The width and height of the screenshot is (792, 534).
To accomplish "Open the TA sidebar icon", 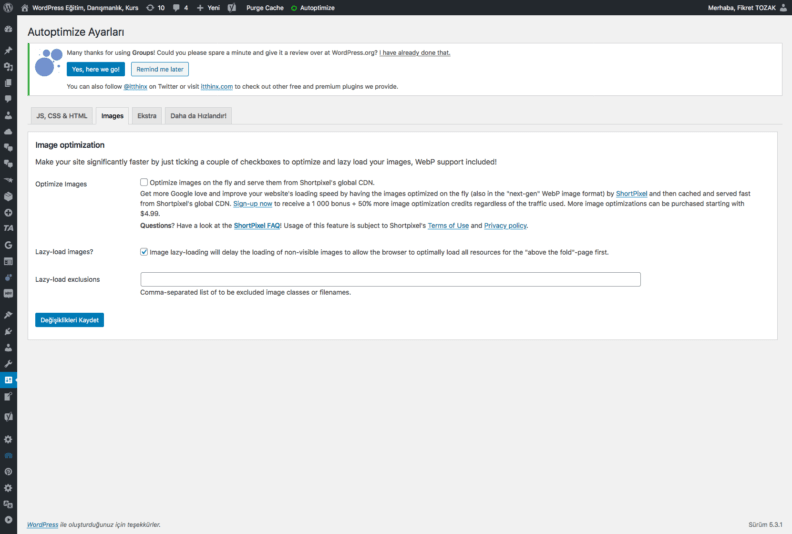I will pos(8,228).
